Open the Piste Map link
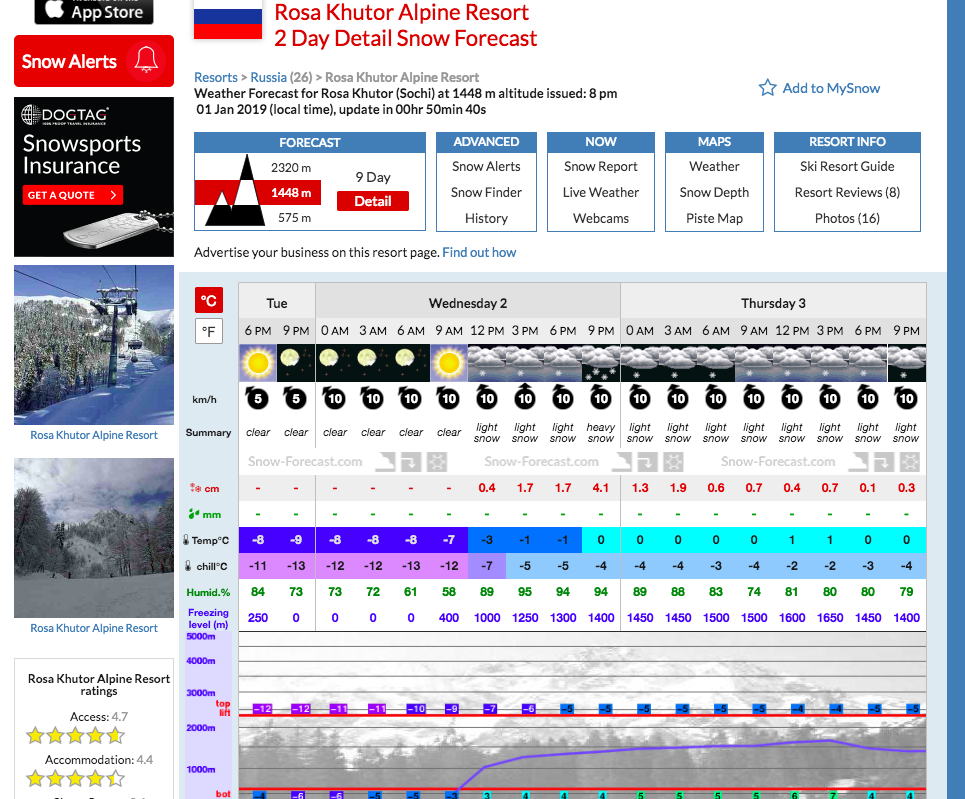 (714, 219)
